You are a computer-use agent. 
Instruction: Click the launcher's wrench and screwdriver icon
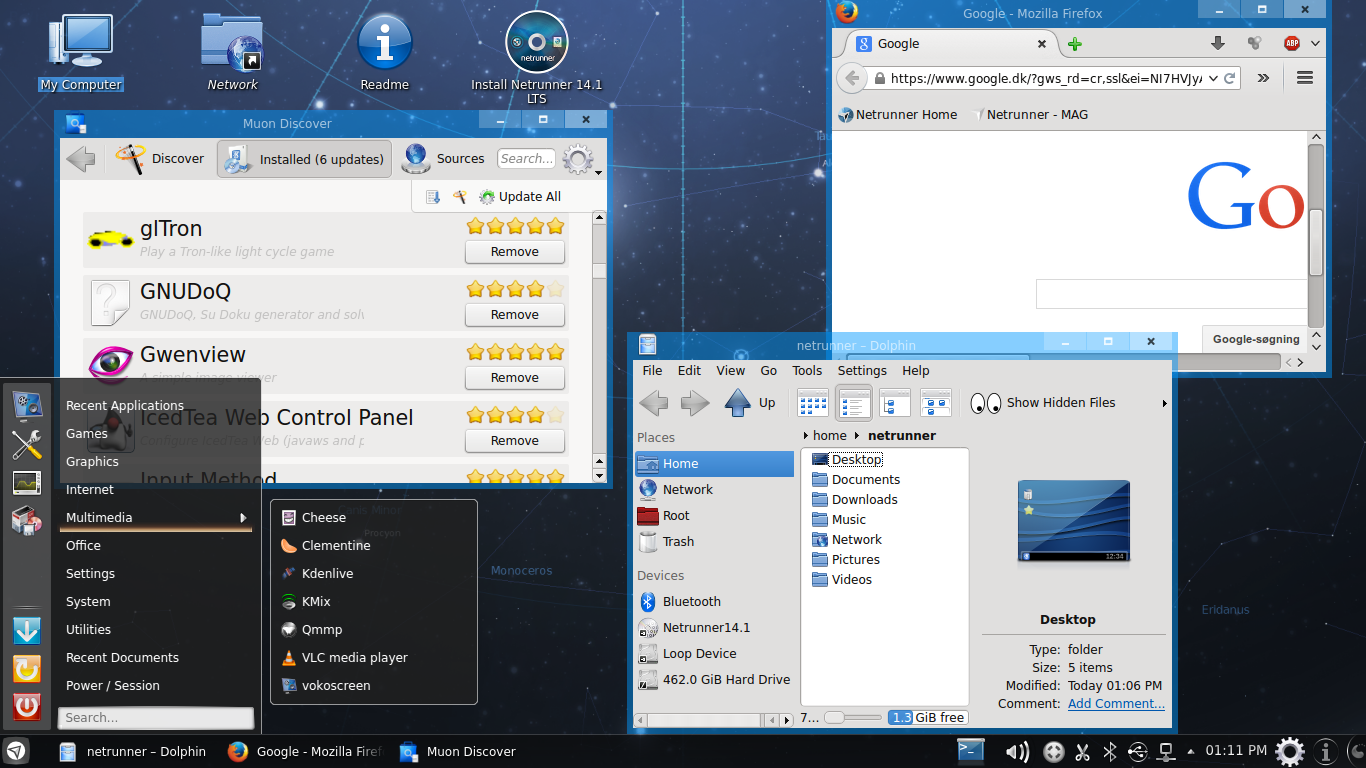point(27,445)
